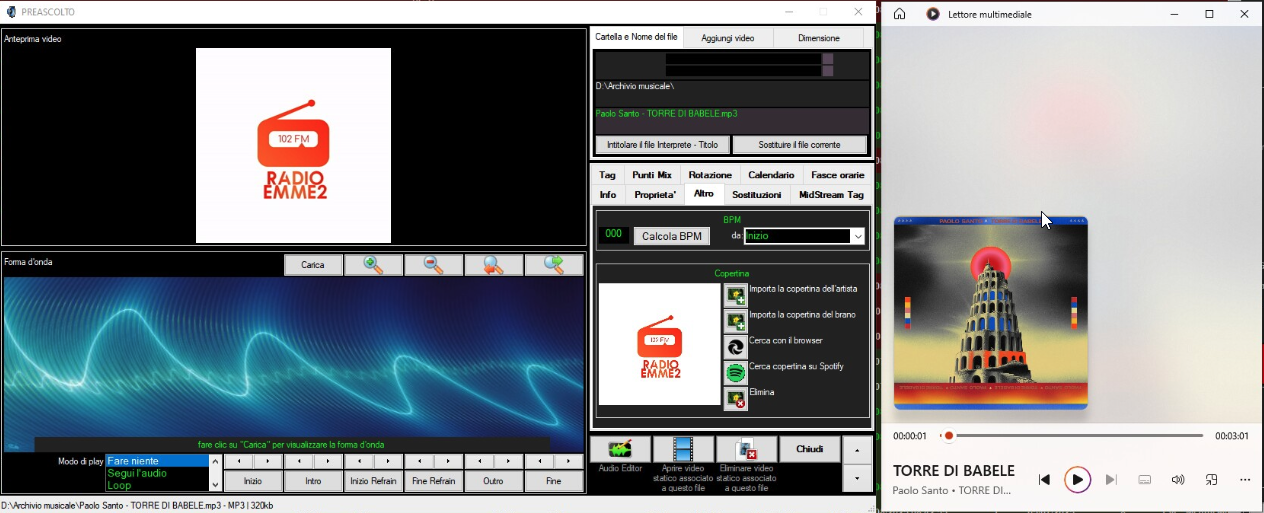This screenshot has width=1264, height=513.
Task: Click the Carica waveform button
Action: coord(314,265)
